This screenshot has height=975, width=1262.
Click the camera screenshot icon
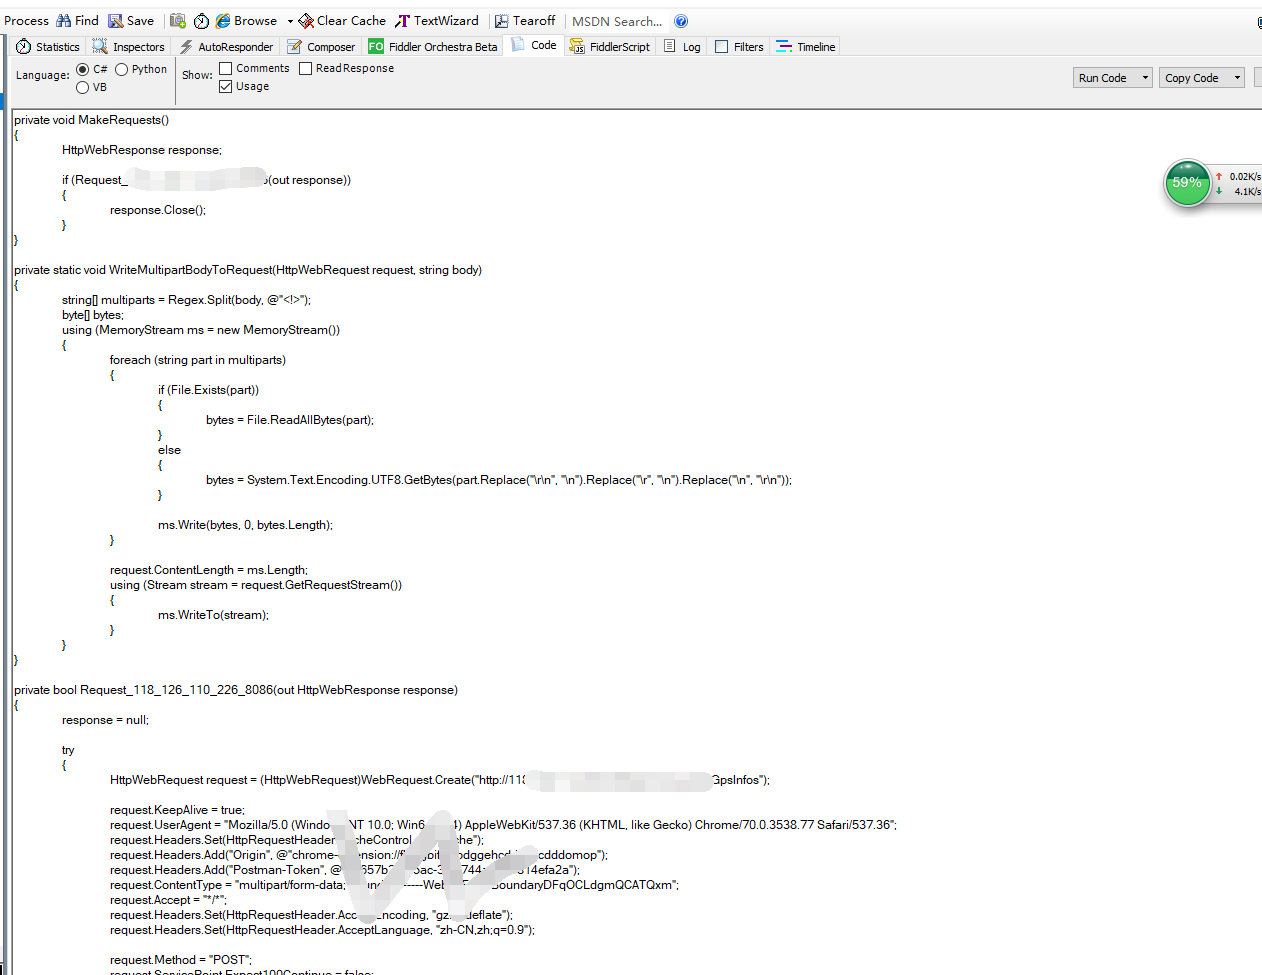178,21
